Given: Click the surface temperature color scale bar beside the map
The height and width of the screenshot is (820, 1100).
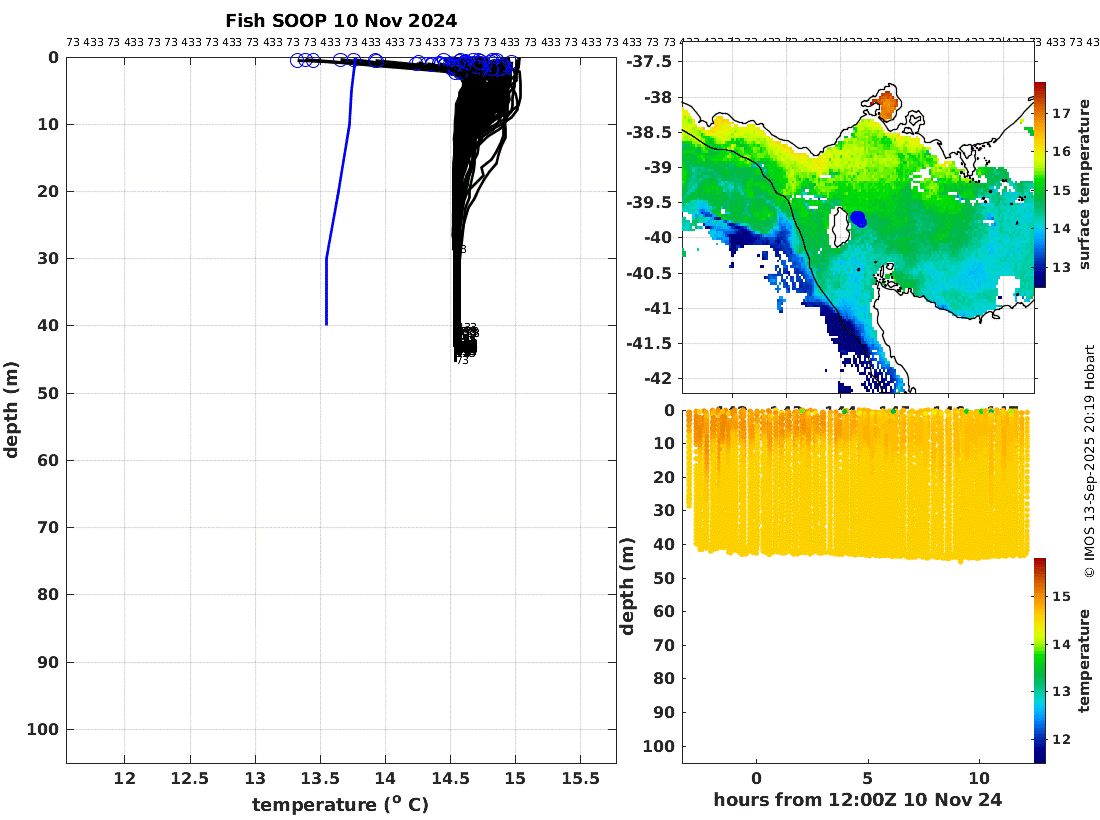Looking at the screenshot, I should [1040, 184].
